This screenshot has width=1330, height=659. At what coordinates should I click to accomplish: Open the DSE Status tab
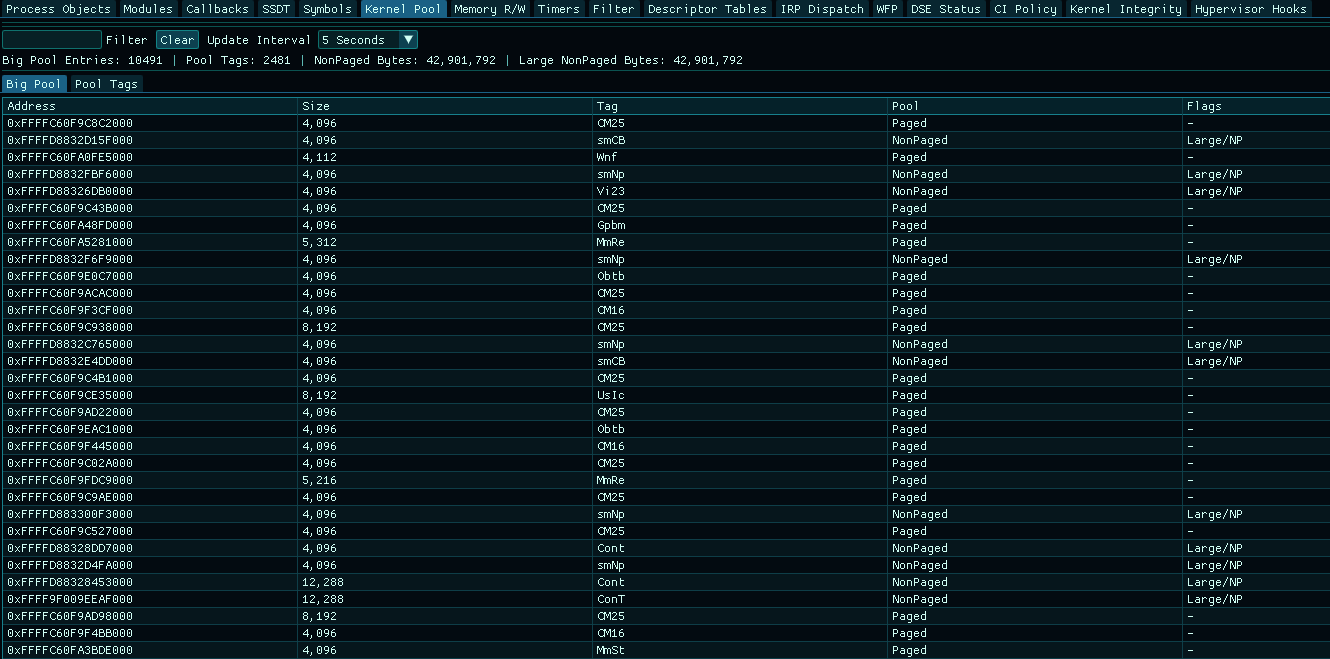point(946,9)
